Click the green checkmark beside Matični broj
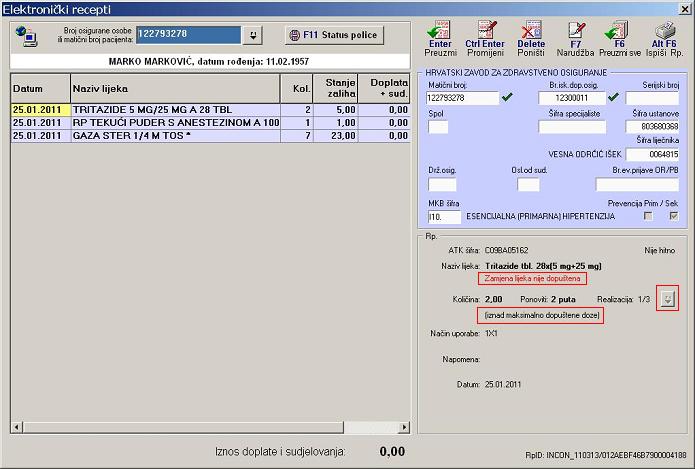The width and height of the screenshot is (695, 469). point(507,97)
